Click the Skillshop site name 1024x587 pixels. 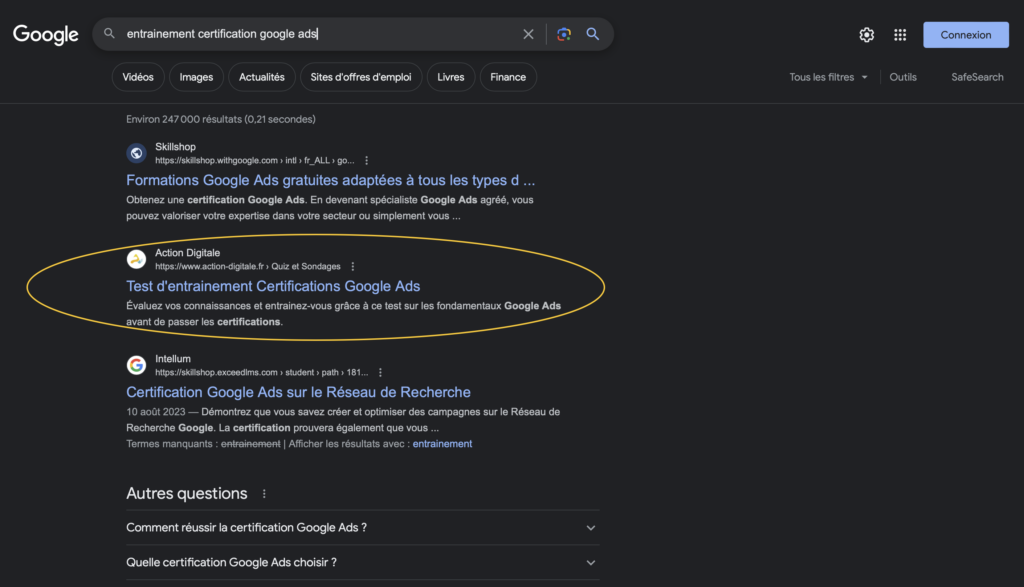175,147
